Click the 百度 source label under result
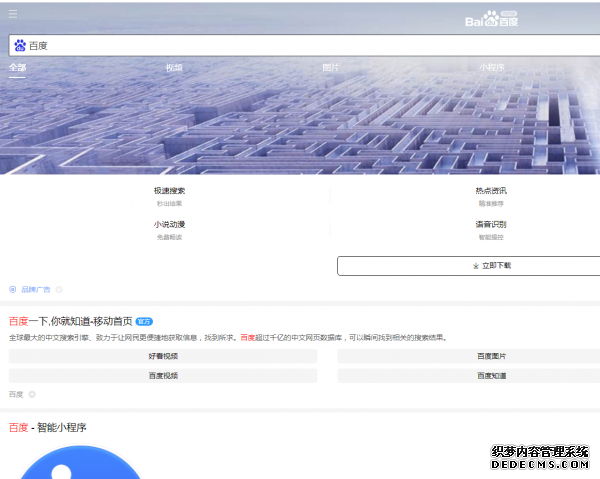Image resolution: width=600 pixels, height=479 pixels. click(16, 394)
